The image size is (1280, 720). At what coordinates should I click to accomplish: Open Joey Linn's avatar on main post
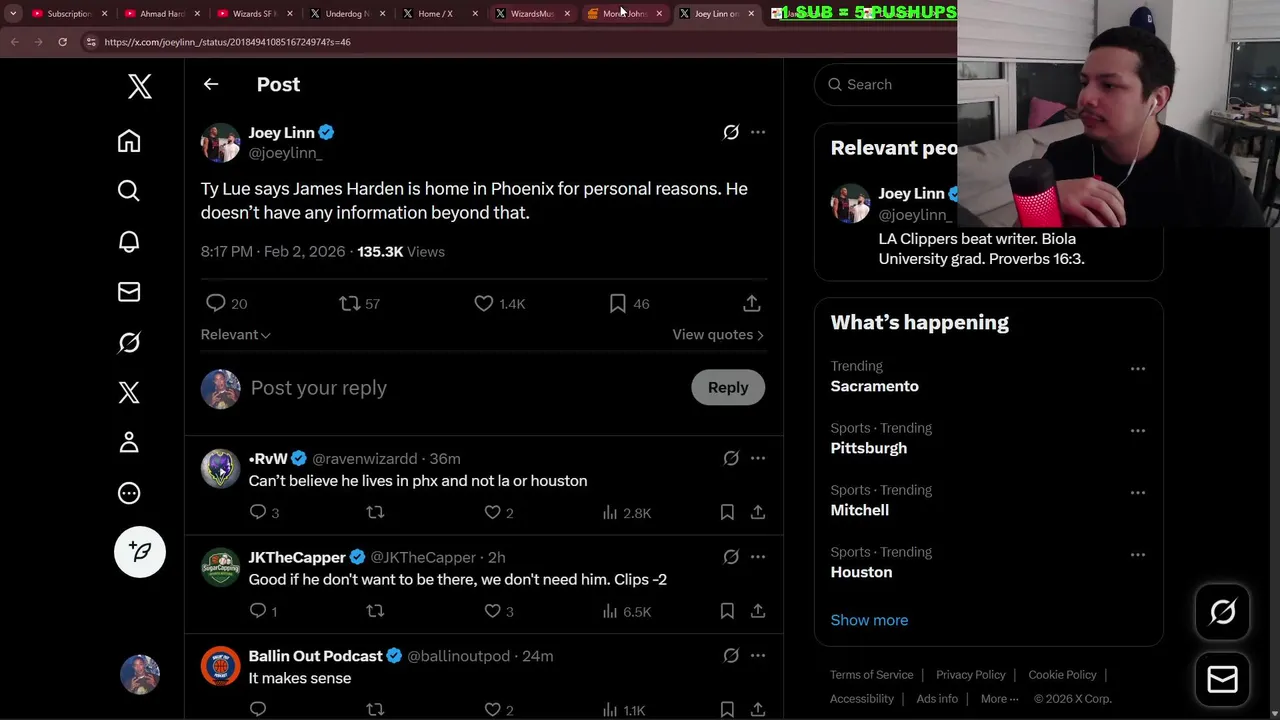[220, 143]
